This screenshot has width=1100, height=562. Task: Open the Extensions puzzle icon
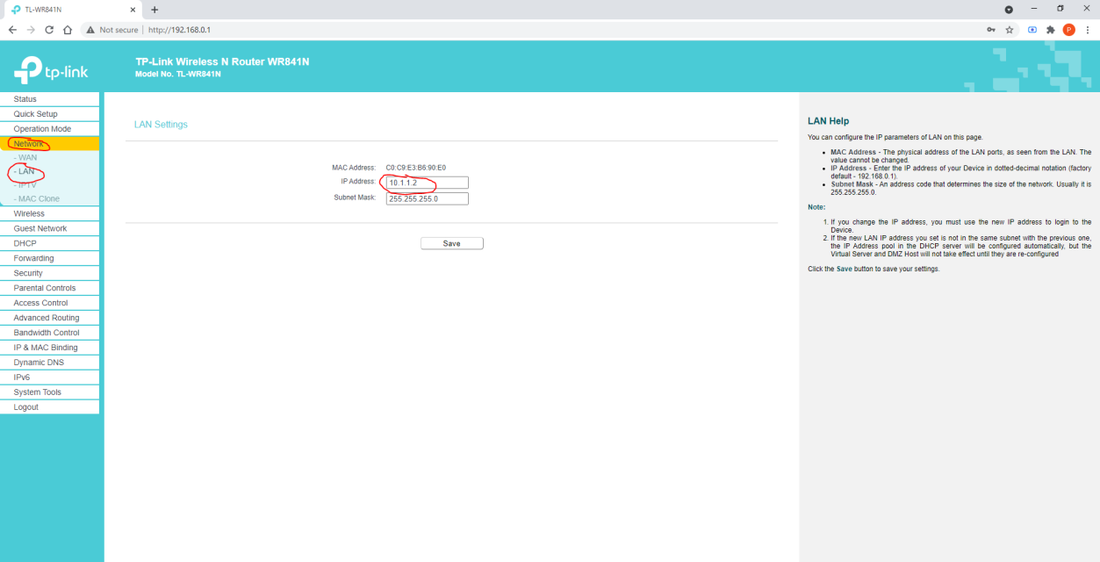pos(1050,30)
